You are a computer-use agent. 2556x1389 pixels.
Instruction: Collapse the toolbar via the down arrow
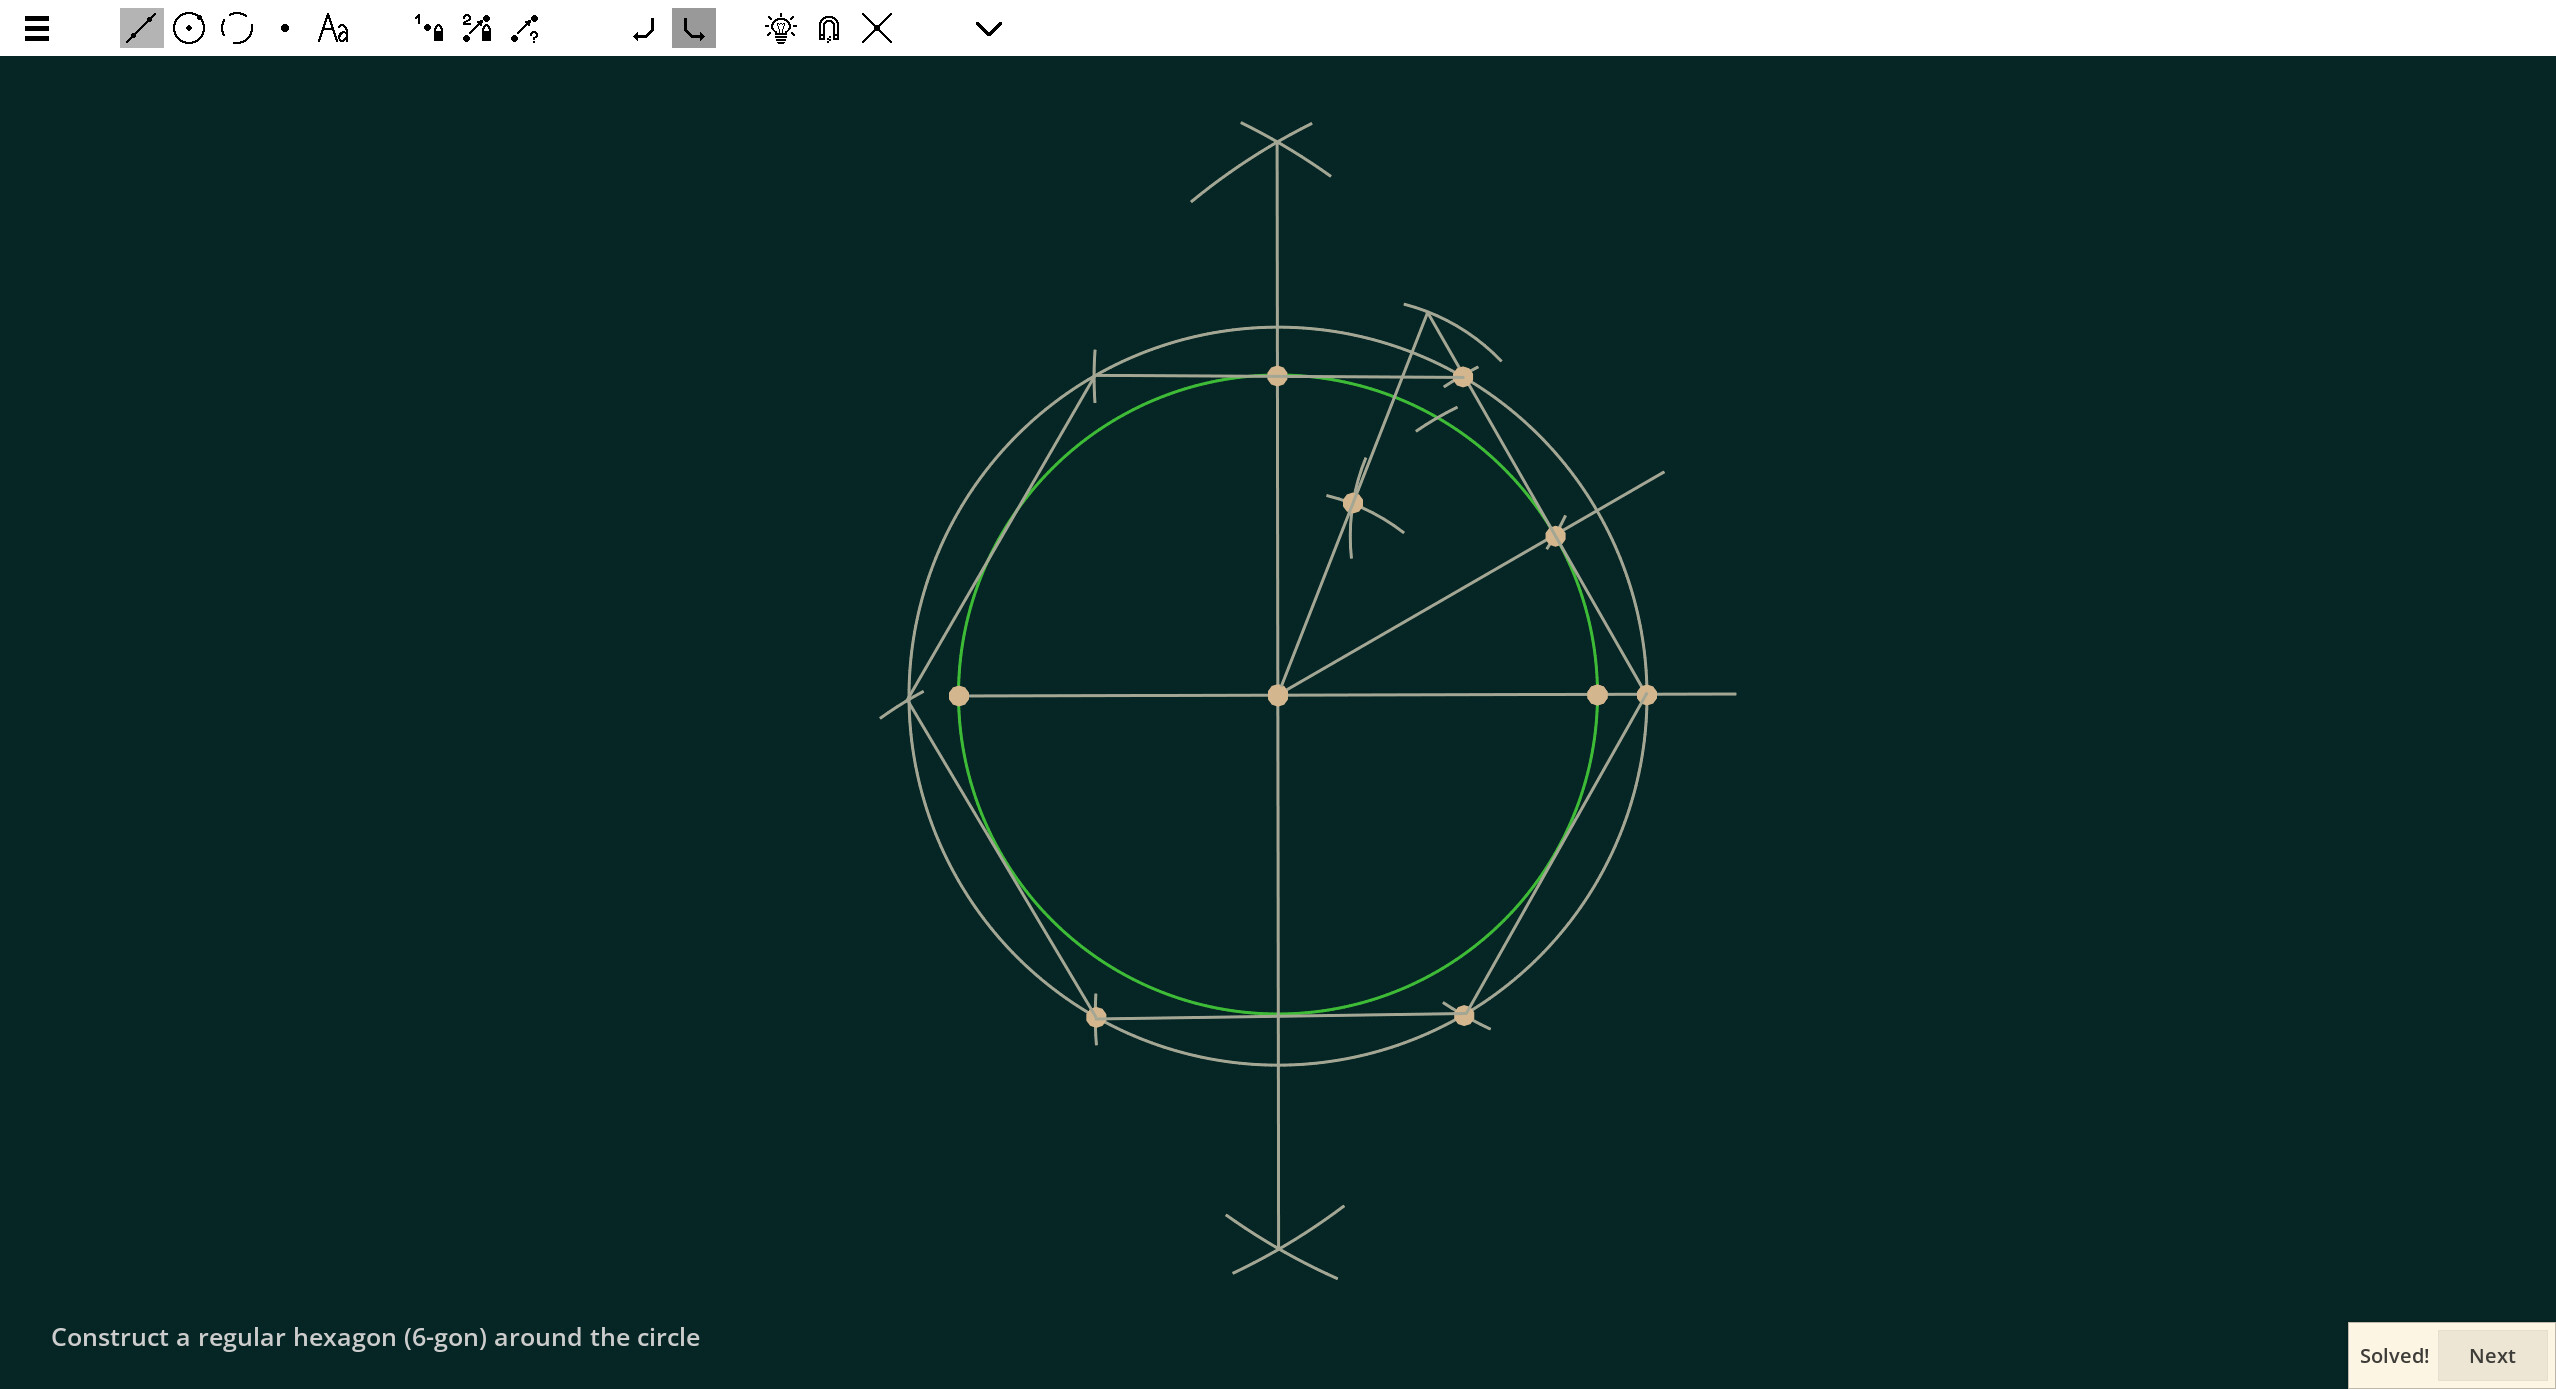coord(988,28)
